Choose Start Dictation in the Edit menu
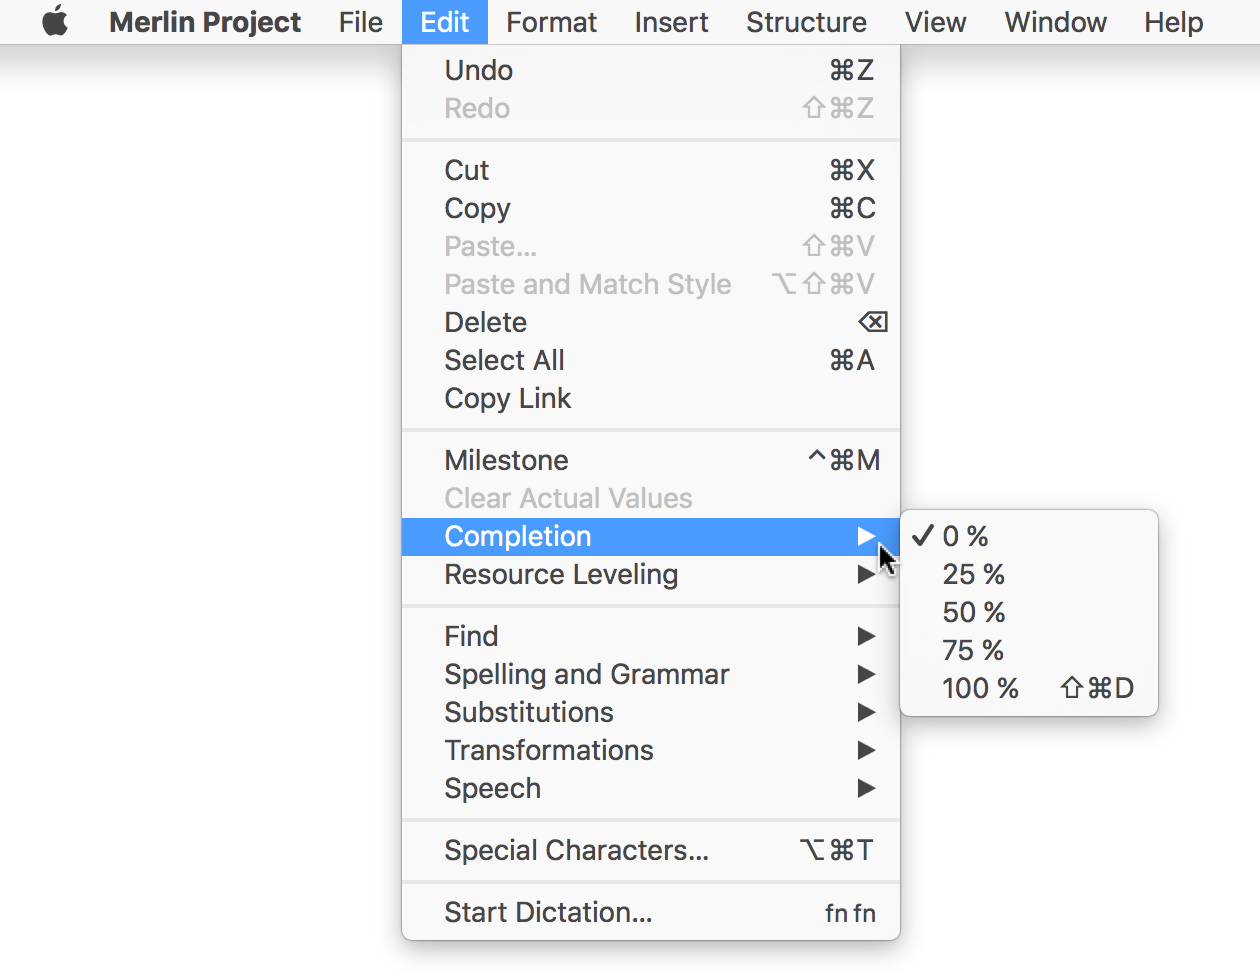Viewport: 1260px width, 980px height. 651,912
